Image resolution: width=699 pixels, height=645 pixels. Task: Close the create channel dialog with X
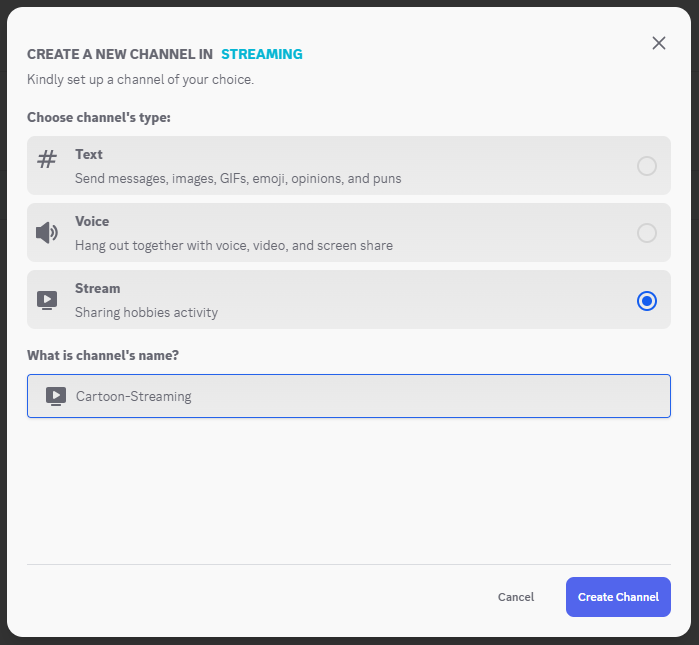[658, 43]
